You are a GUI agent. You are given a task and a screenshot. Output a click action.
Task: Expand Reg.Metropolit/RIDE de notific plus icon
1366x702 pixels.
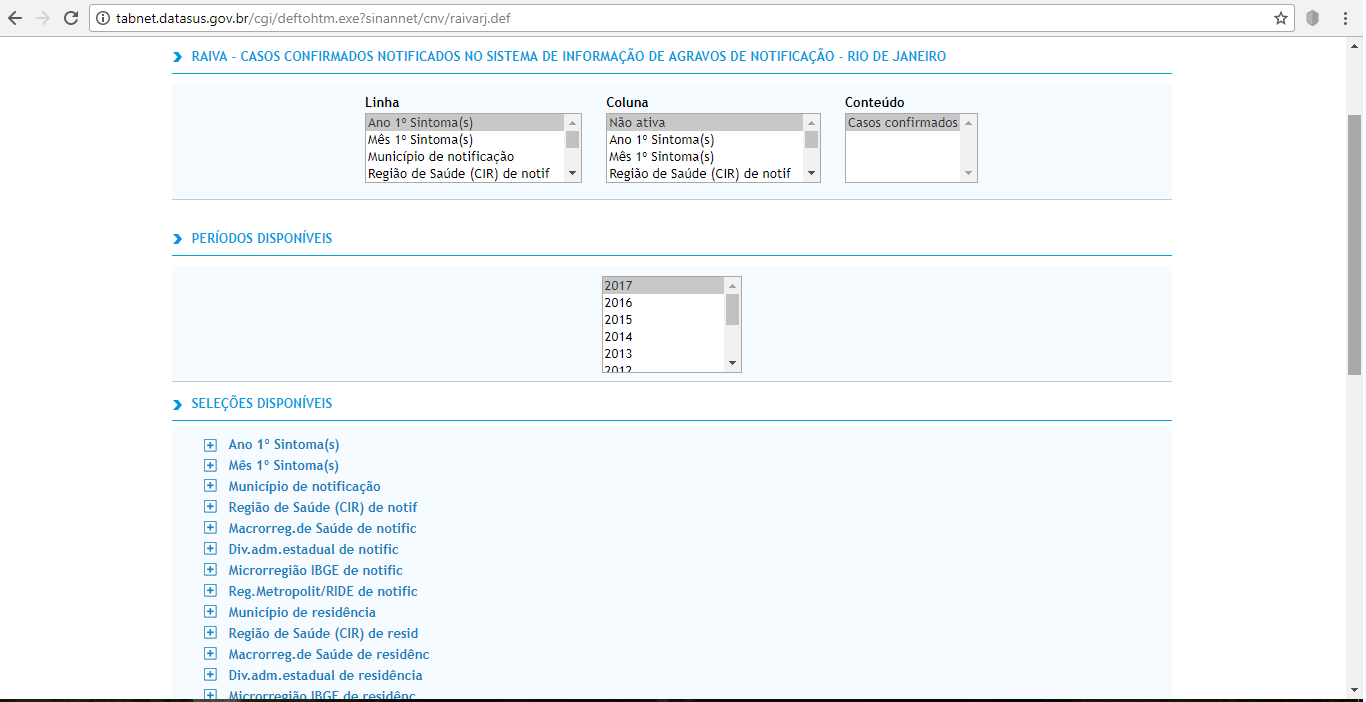[210, 592]
